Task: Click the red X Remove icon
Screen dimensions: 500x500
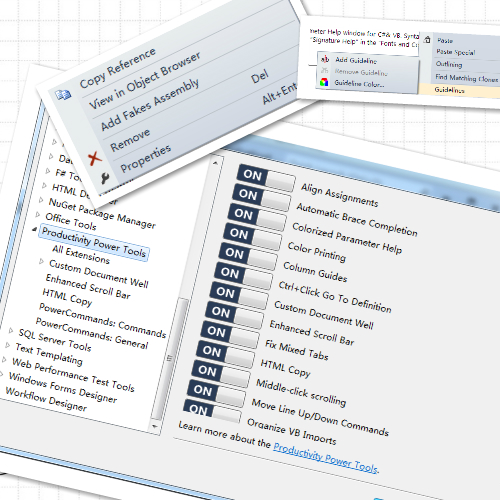Action: tap(94, 158)
